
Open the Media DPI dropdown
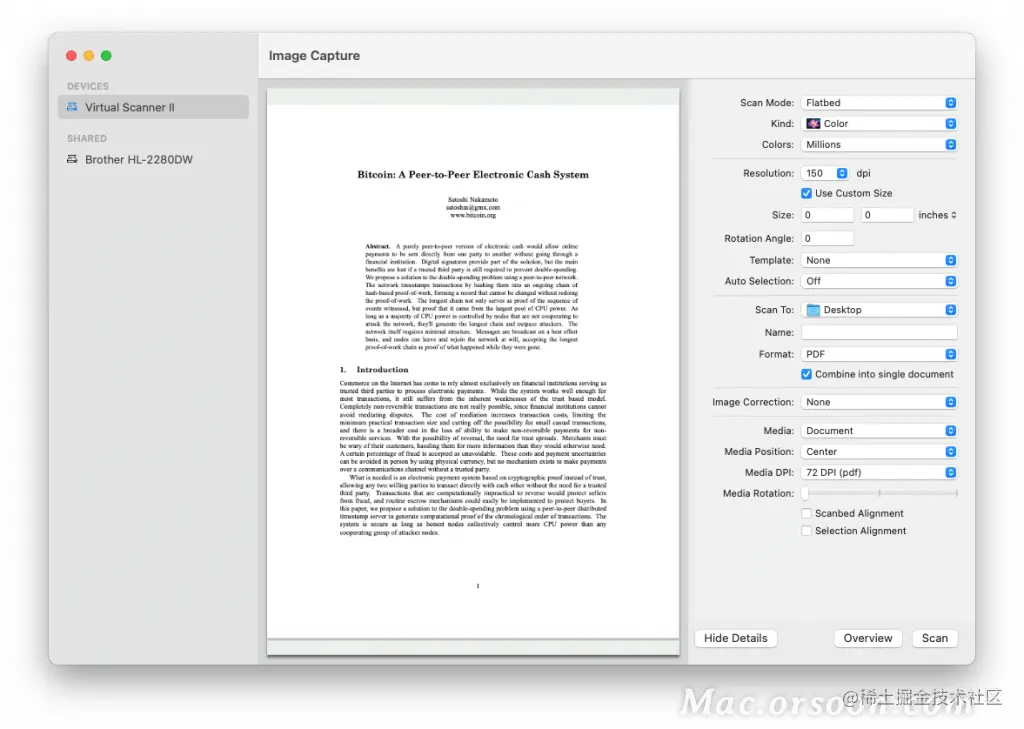pos(879,472)
